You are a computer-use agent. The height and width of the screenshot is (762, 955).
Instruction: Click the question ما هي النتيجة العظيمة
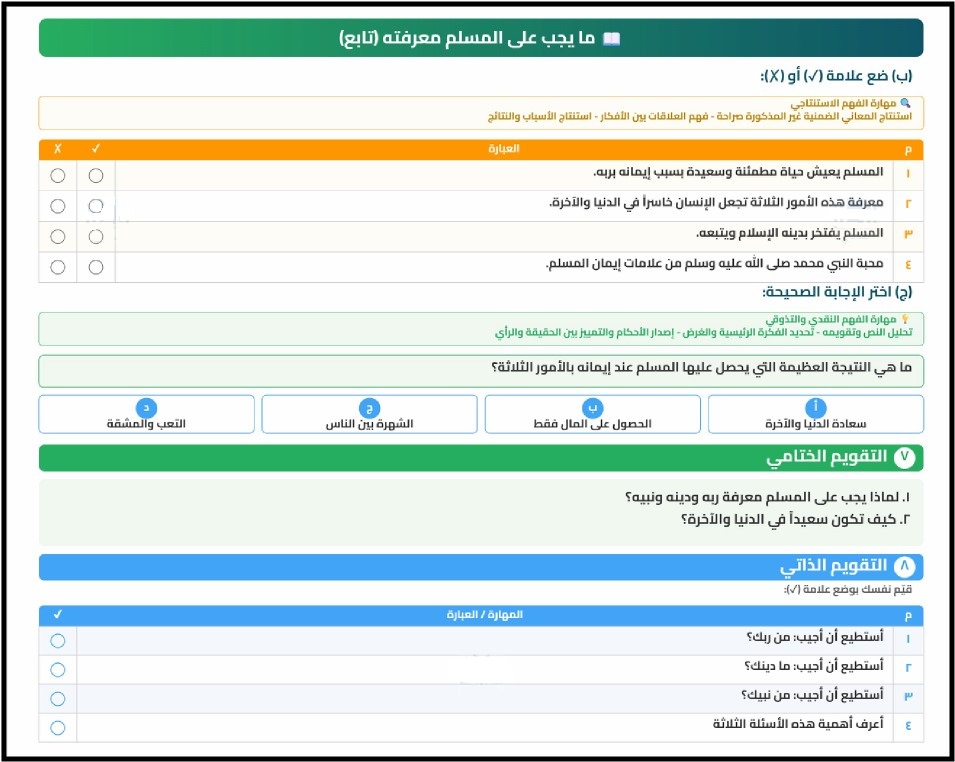point(702,367)
